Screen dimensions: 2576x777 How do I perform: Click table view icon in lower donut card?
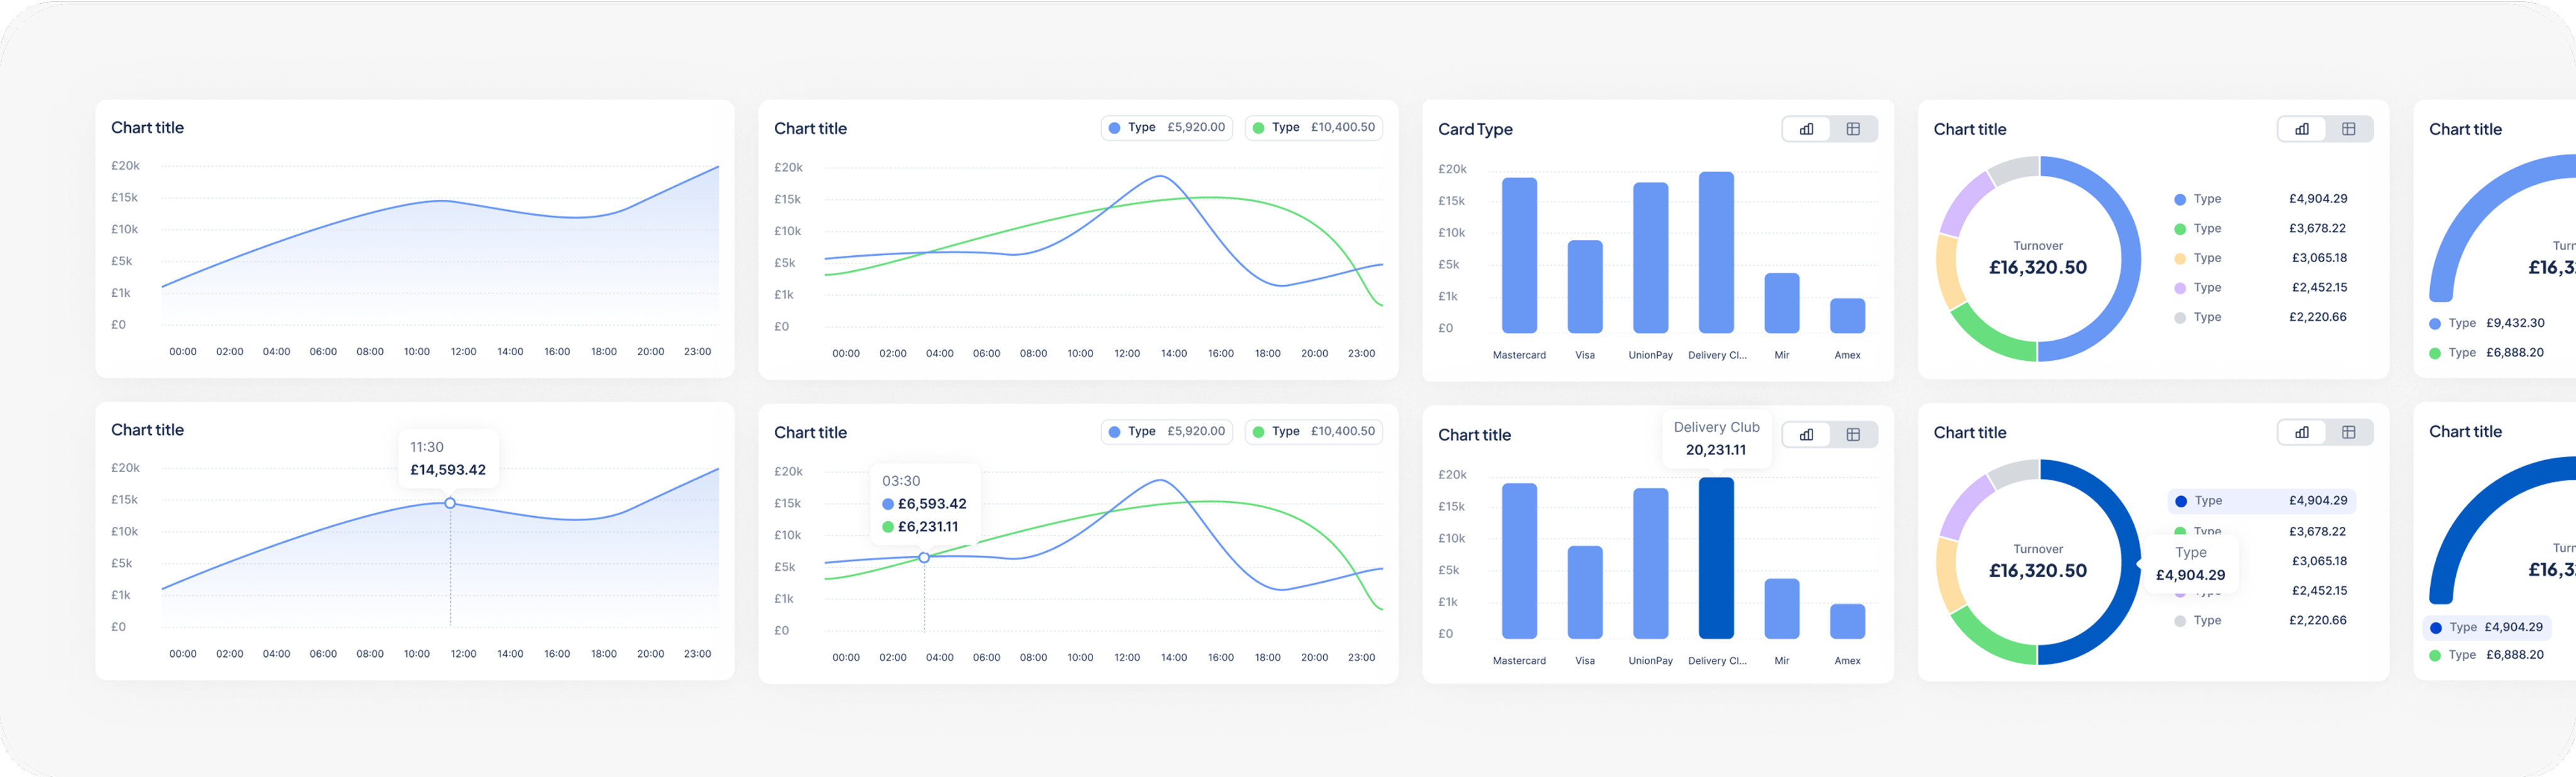point(2349,432)
